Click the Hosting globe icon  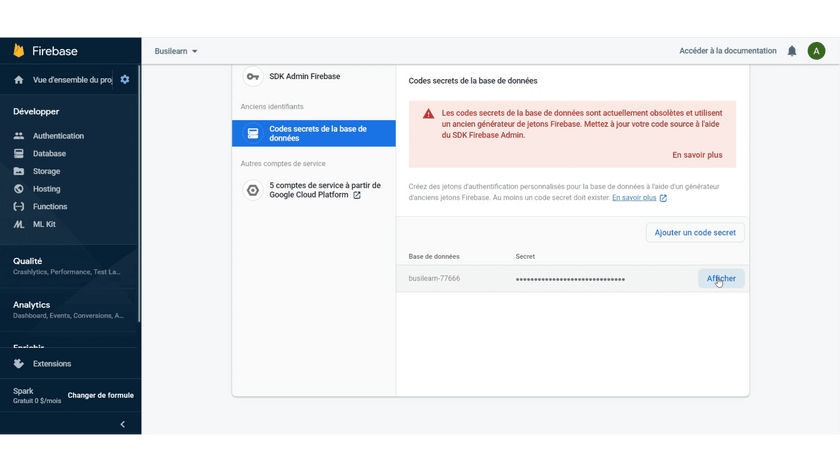tap(19, 189)
